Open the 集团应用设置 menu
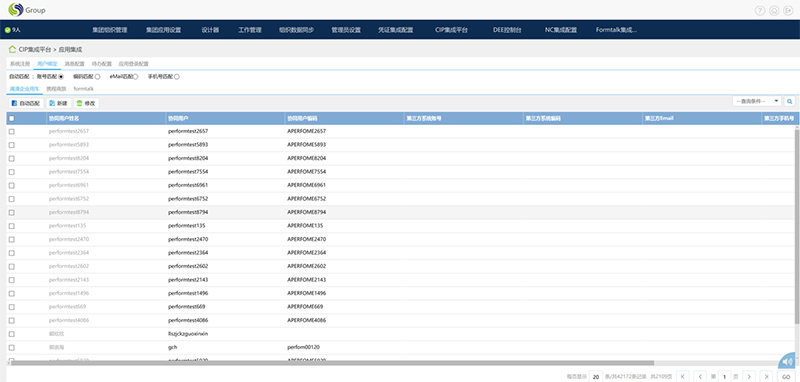The image size is (800, 382). [163, 30]
